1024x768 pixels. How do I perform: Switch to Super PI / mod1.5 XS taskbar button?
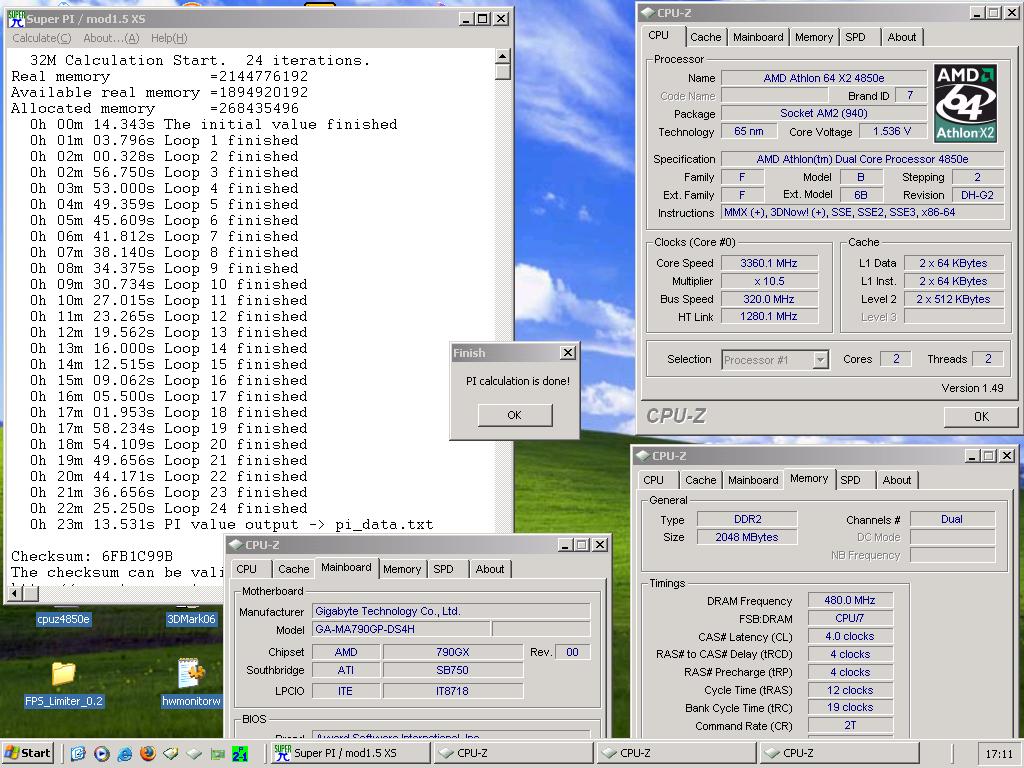pos(350,753)
